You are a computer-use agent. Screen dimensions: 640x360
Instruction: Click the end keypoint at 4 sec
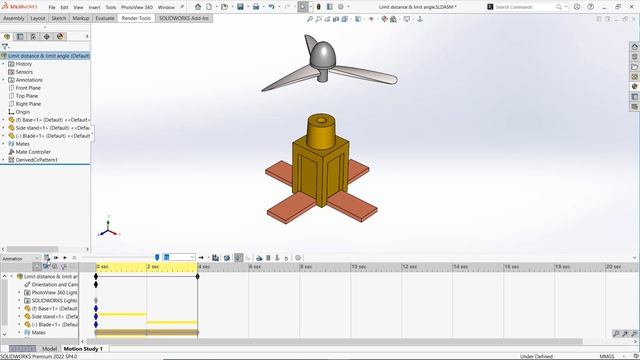click(x=198, y=277)
